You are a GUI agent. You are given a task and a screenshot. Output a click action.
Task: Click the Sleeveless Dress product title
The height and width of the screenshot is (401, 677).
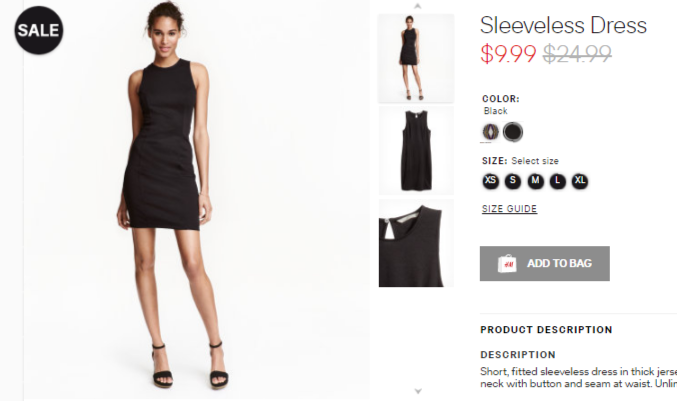click(x=563, y=25)
